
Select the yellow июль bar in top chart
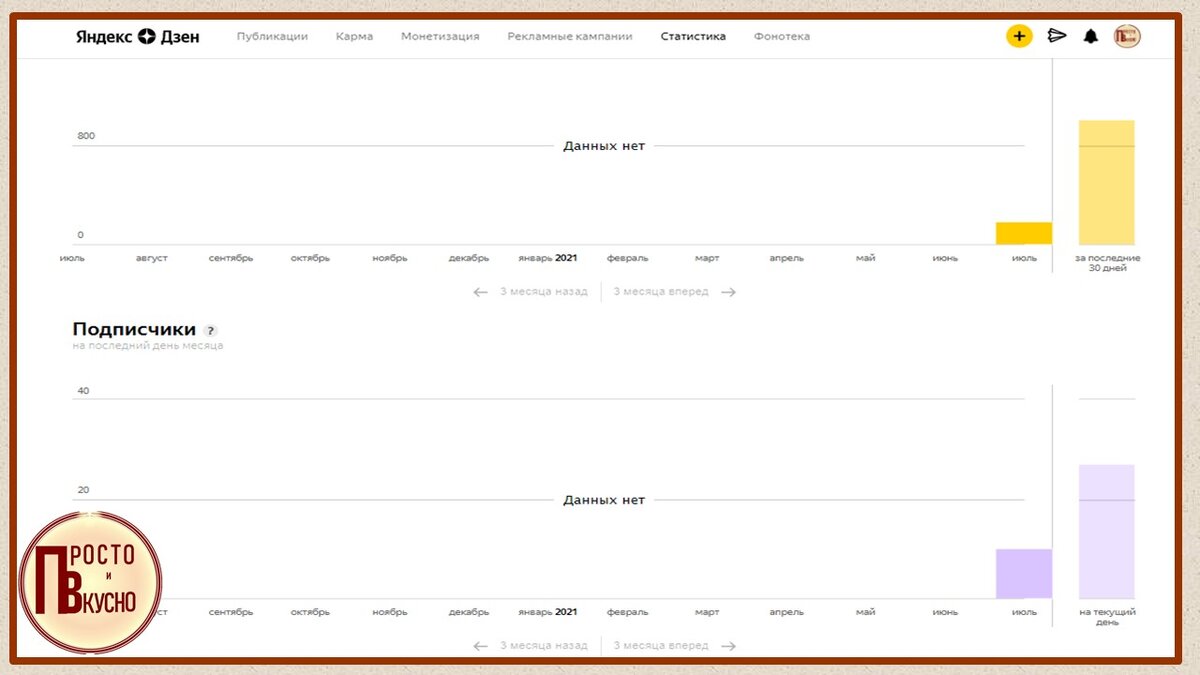pos(1024,233)
